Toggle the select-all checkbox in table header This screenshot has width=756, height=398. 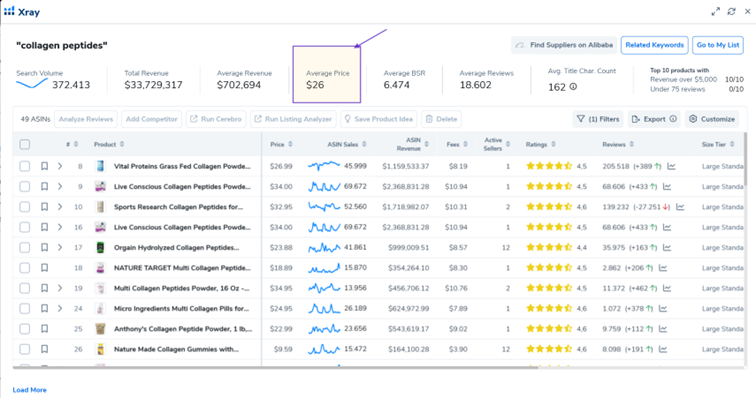(x=25, y=144)
